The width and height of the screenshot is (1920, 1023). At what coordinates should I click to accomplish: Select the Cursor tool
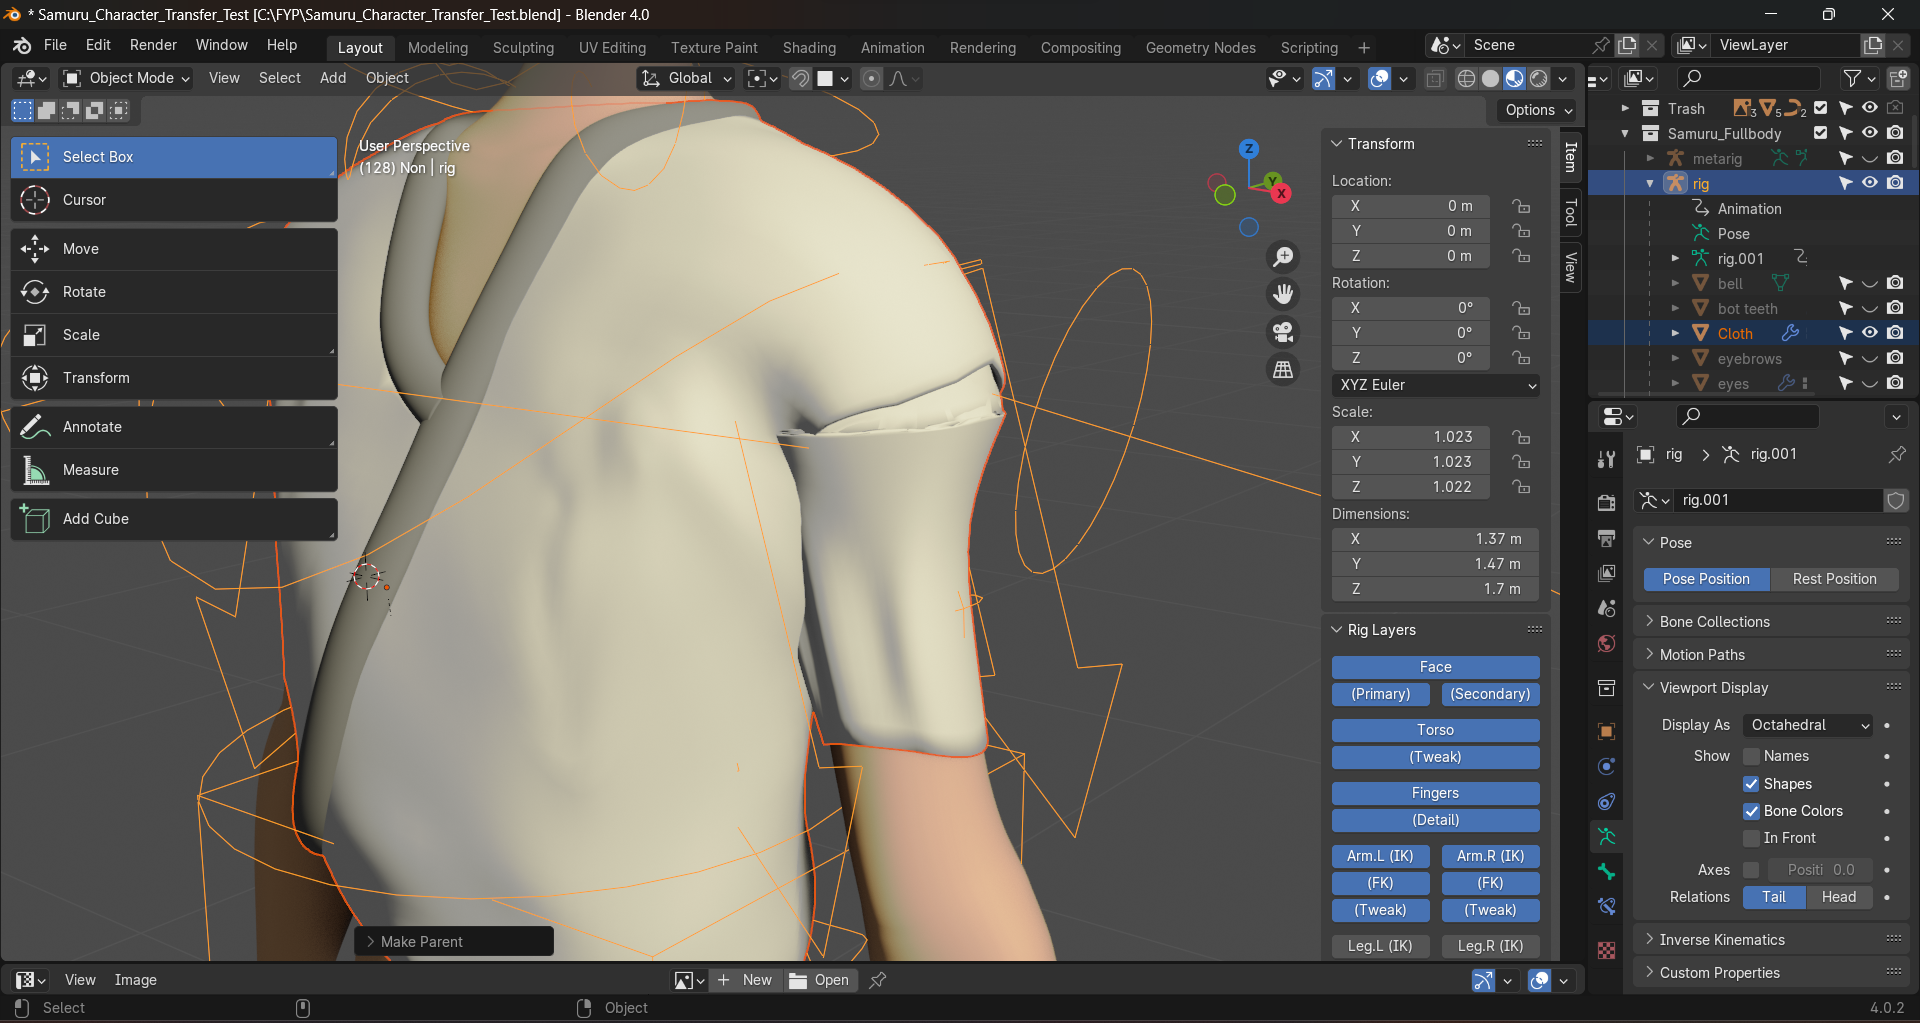click(174, 200)
